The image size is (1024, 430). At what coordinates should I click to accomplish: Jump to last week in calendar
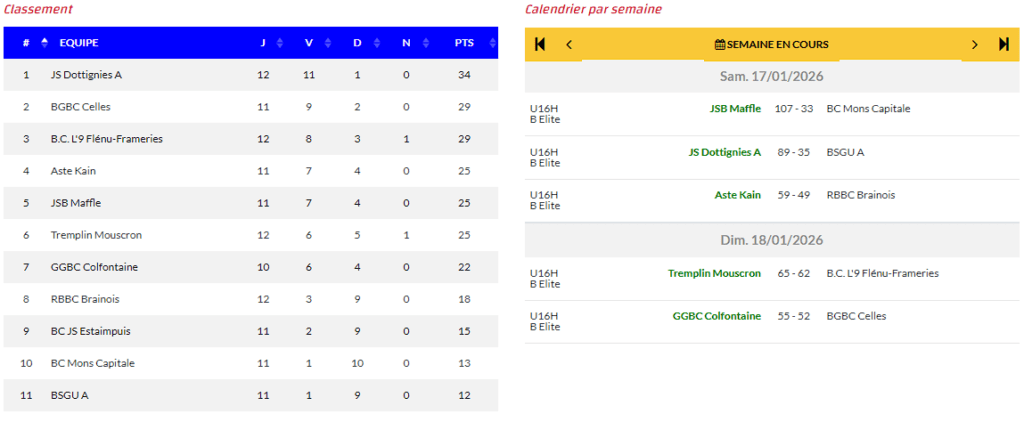coord(1004,44)
